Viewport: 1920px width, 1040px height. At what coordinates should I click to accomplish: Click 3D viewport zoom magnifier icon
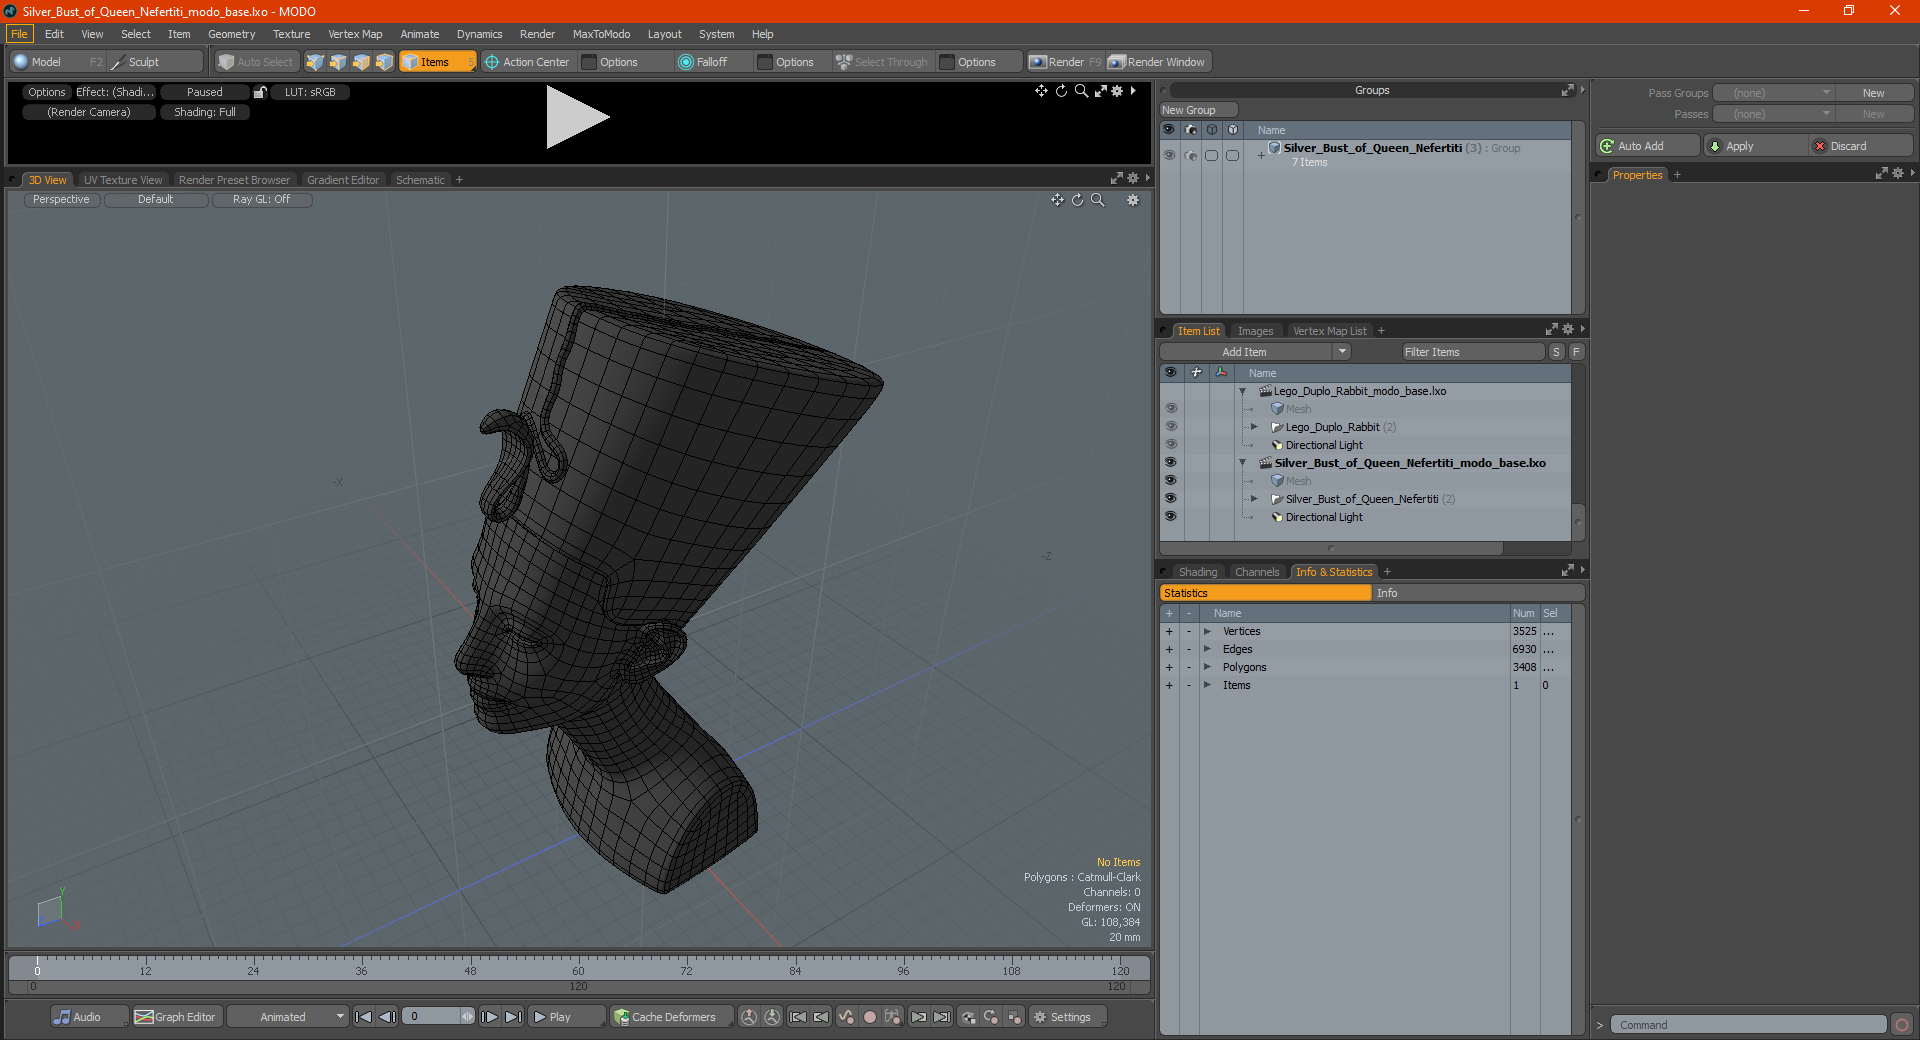pyautogui.click(x=1097, y=200)
